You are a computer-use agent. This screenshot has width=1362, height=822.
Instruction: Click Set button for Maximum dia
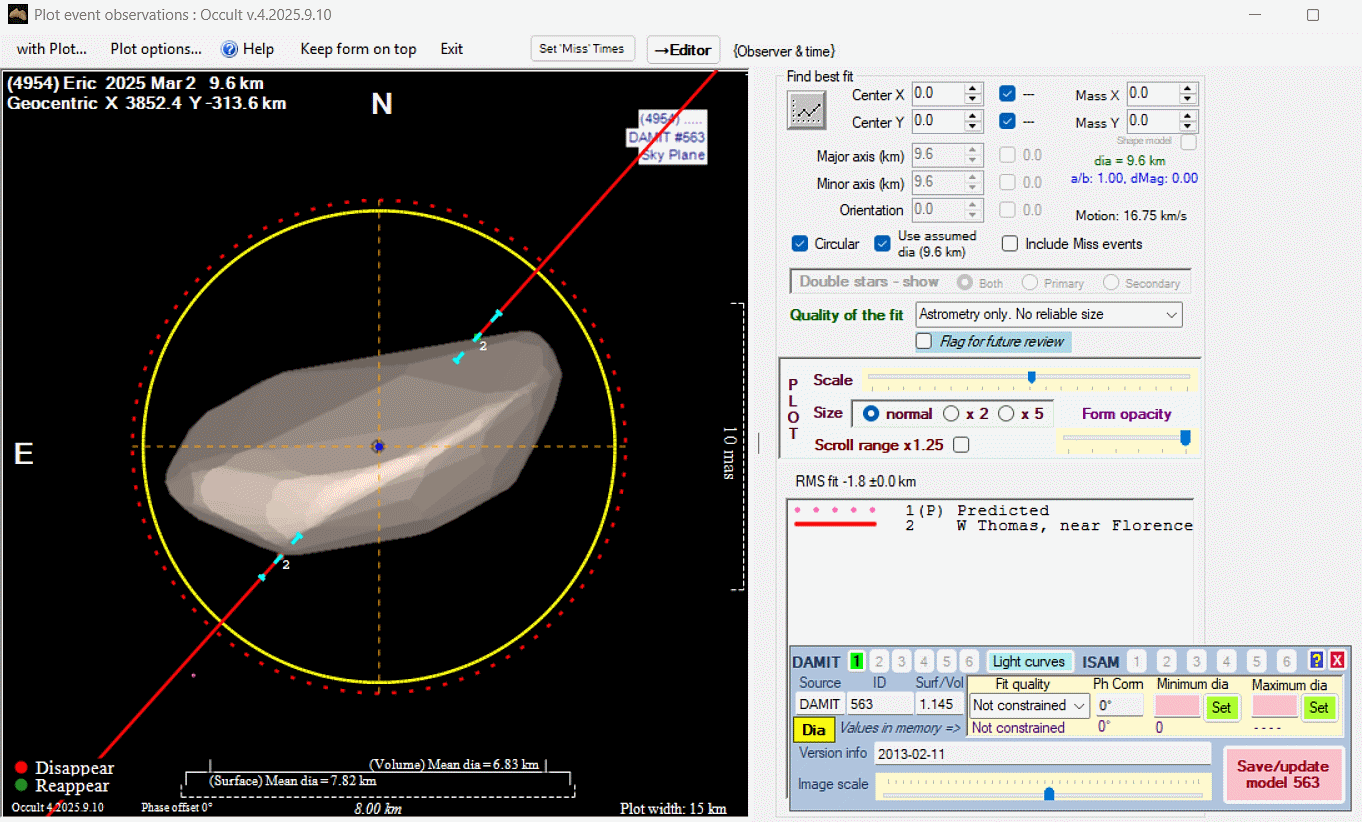click(1319, 707)
